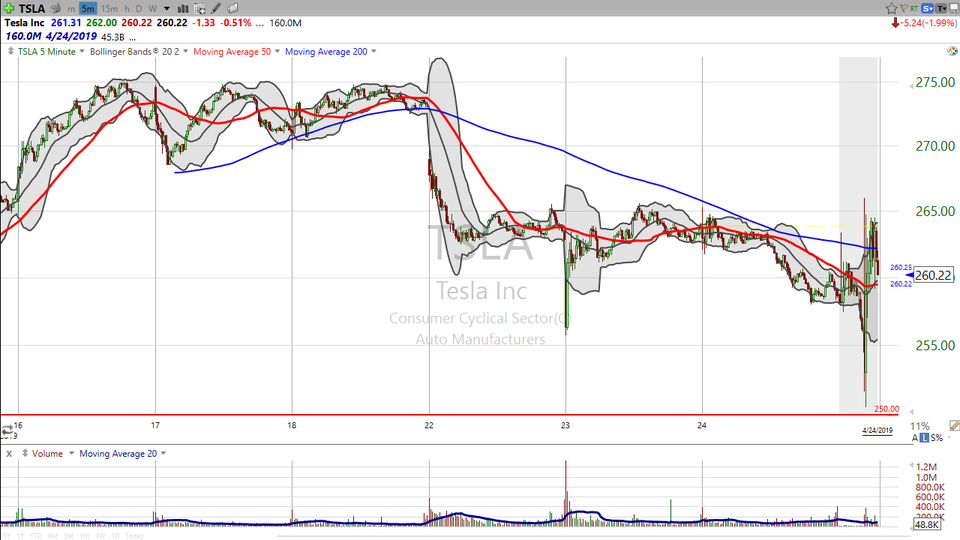Toggle the favorite star icon
The width and height of the screenshot is (960, 540).
[891, 8]
